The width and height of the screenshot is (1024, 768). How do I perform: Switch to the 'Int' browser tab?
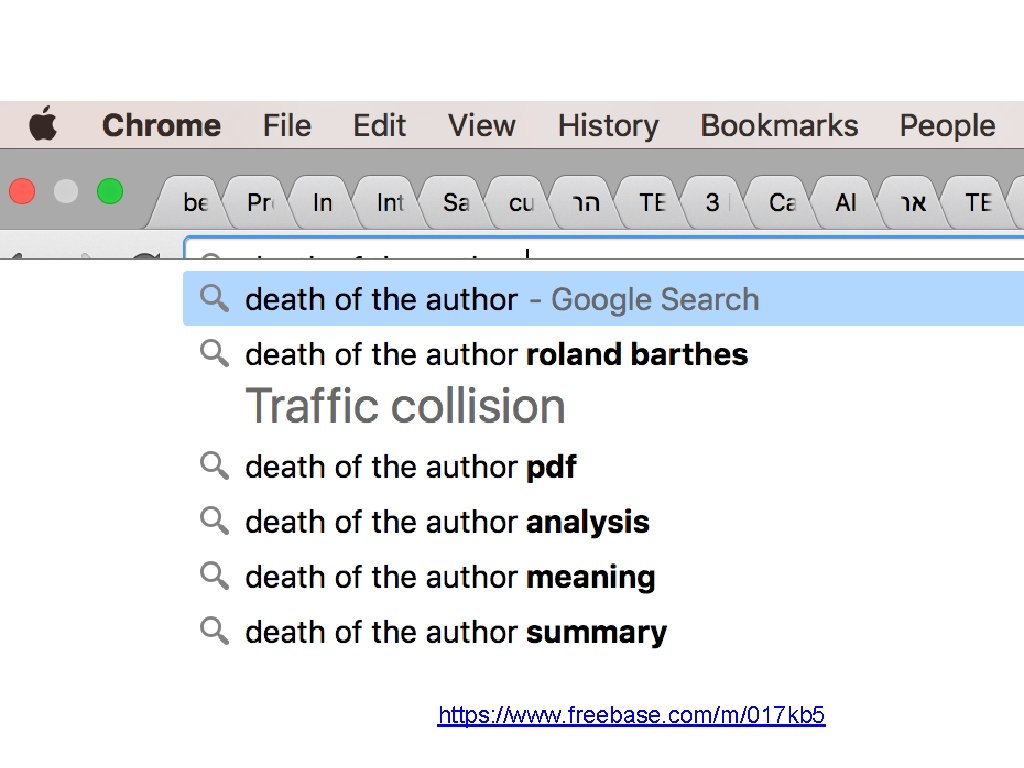click(x=390, y=203)
